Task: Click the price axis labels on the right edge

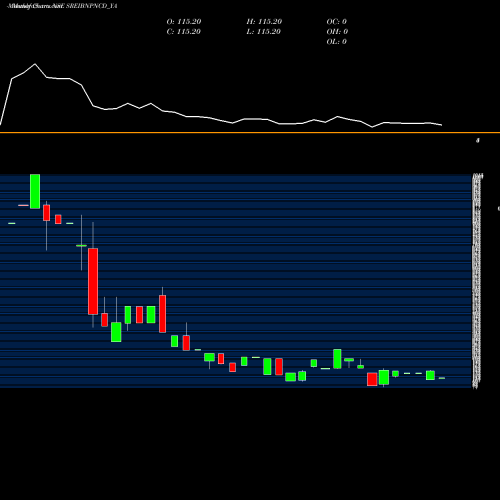Action: pos(477,281)
